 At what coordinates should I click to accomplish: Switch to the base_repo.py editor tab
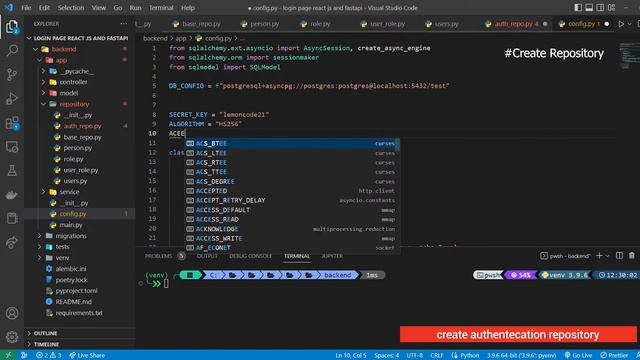pos(197,24)
